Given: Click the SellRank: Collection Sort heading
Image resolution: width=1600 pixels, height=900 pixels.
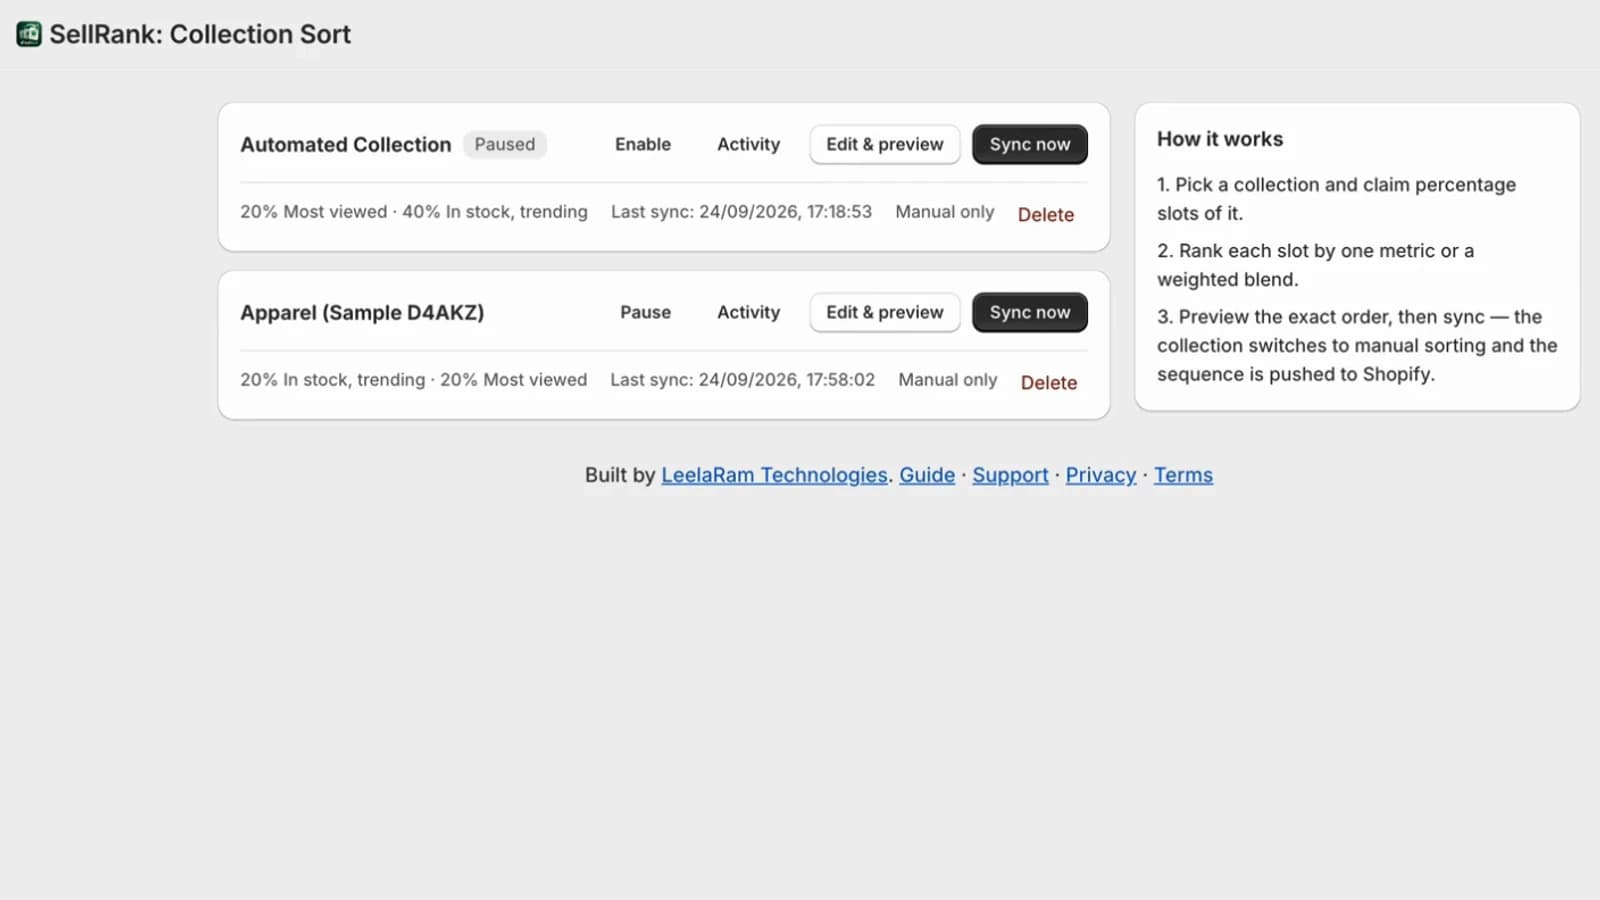Looking at the screenshot, I should tap(200, 34).
